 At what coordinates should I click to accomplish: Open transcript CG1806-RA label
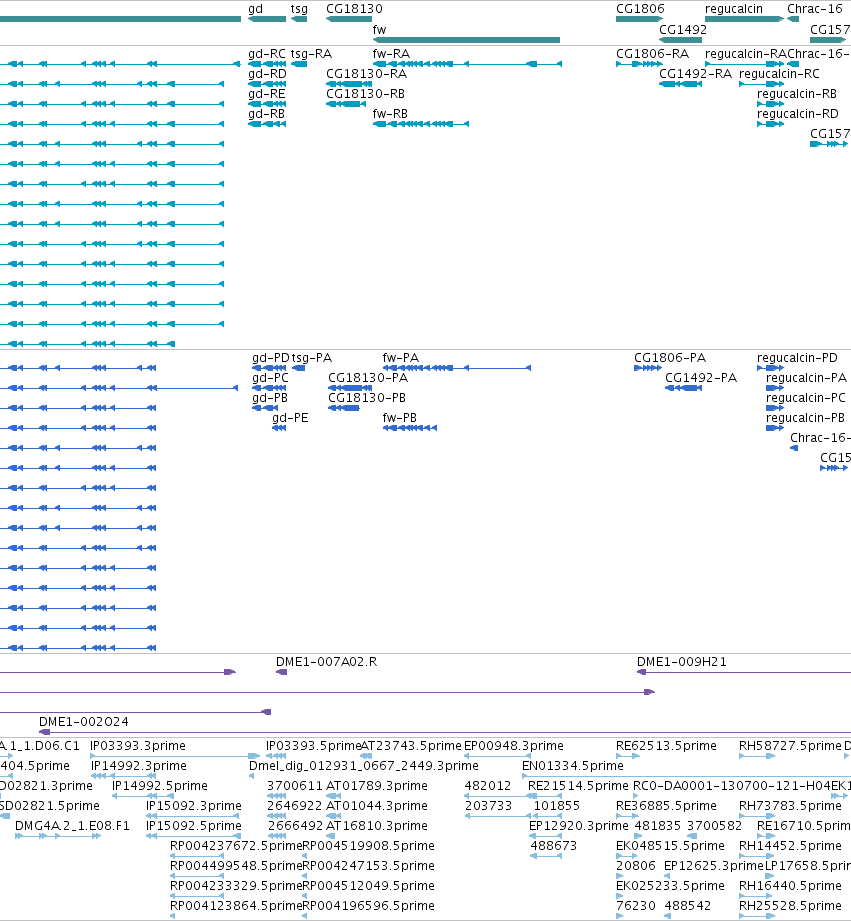652,54
